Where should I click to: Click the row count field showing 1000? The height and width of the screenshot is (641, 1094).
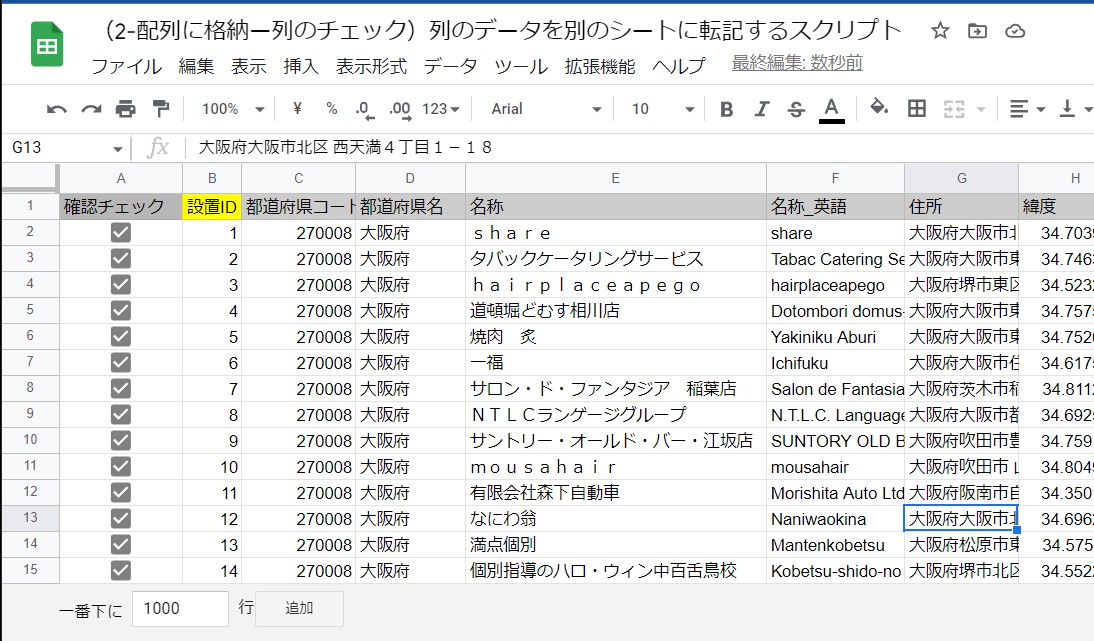(181, 608)
